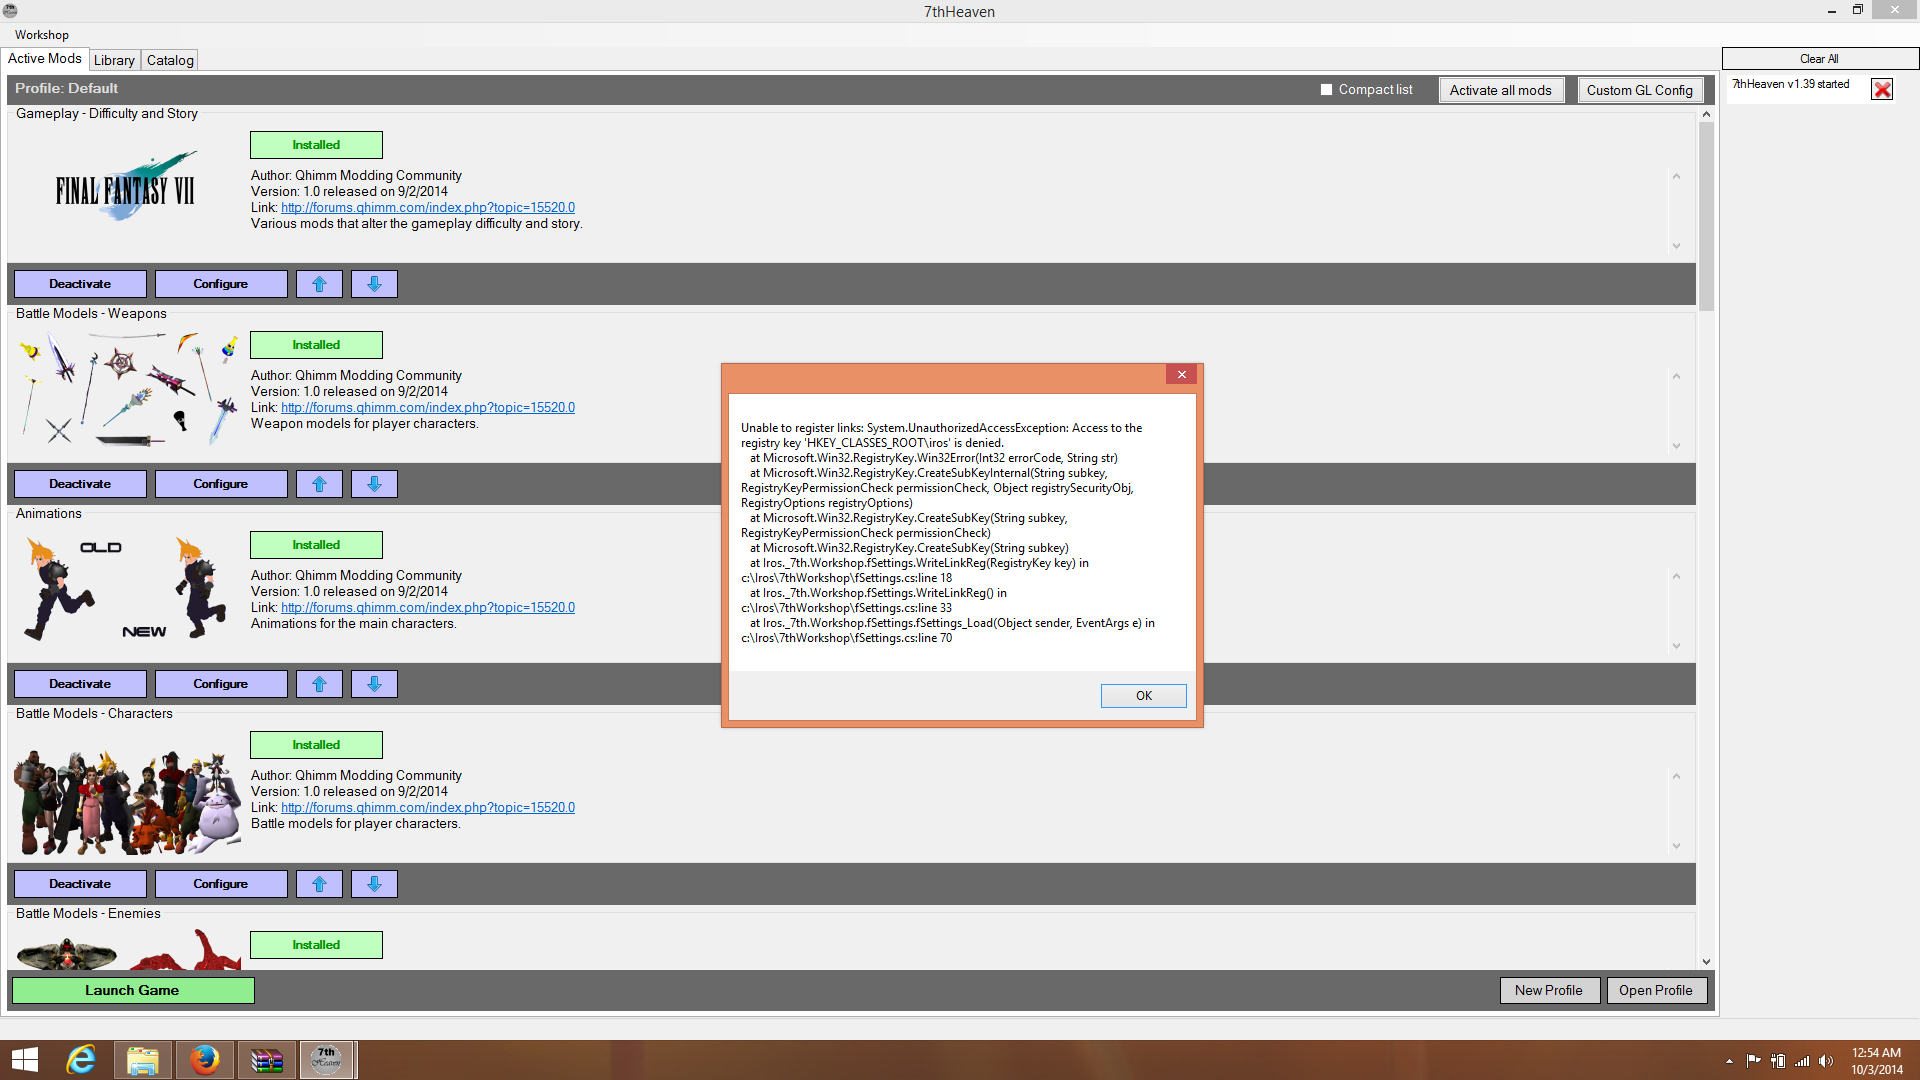Toggle the Compact list checkbox
The image size is (1920, 1080).
tap(1326, 90)
